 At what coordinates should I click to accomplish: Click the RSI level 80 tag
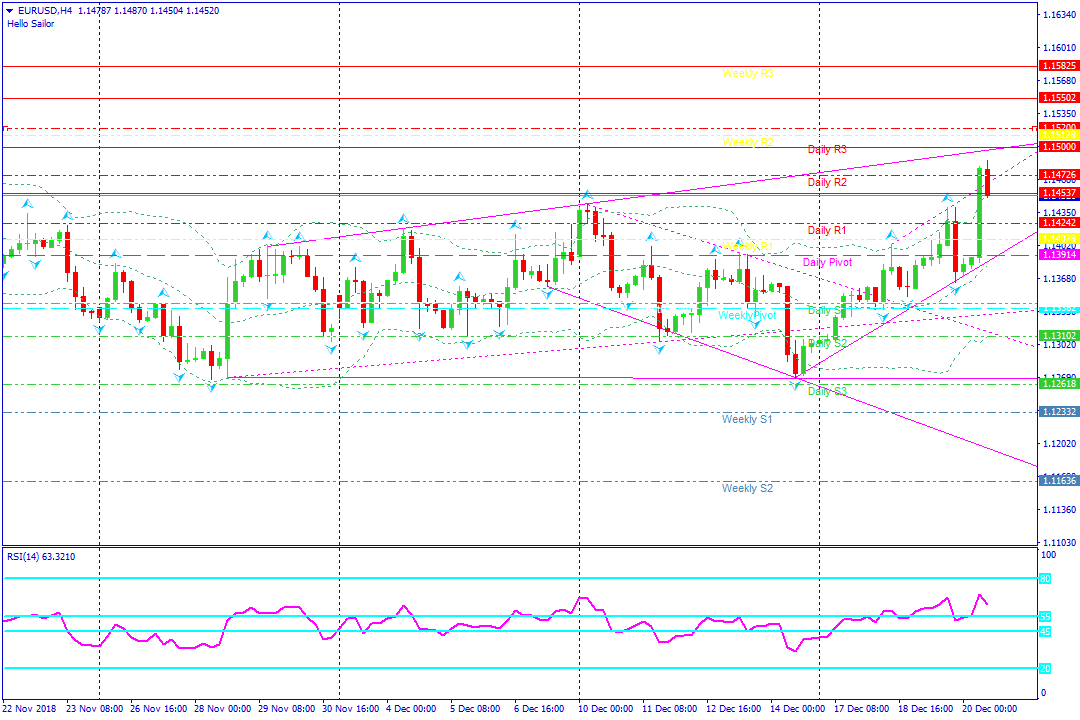(x=1045, y=579)
